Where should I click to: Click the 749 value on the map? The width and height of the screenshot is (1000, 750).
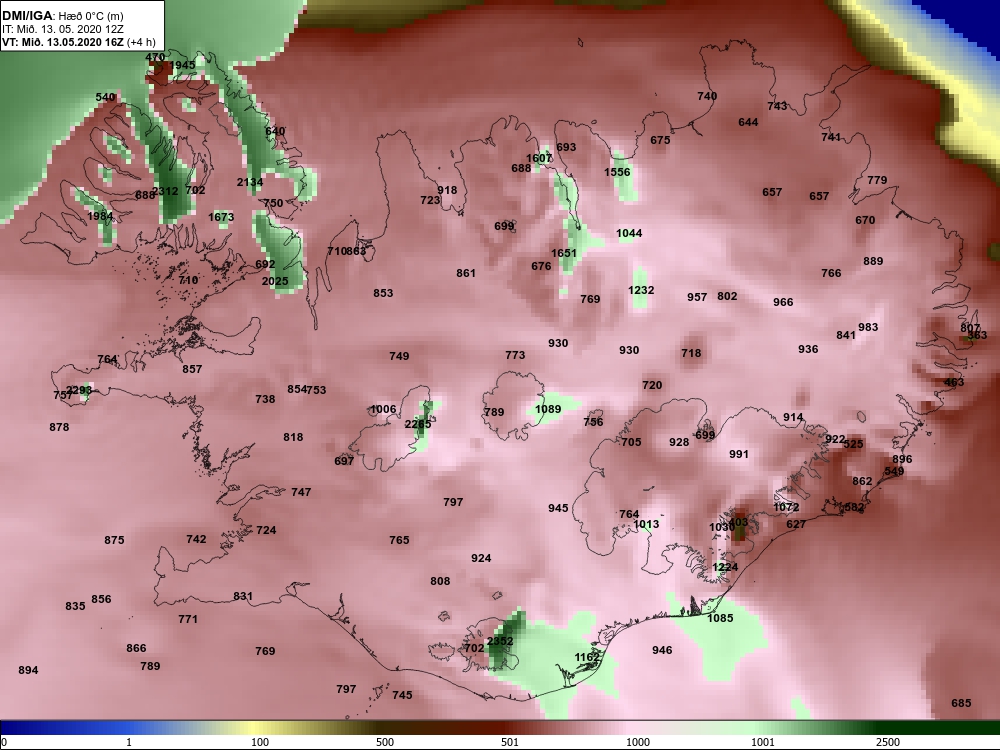pyautogui.click(x=399, y=357)
